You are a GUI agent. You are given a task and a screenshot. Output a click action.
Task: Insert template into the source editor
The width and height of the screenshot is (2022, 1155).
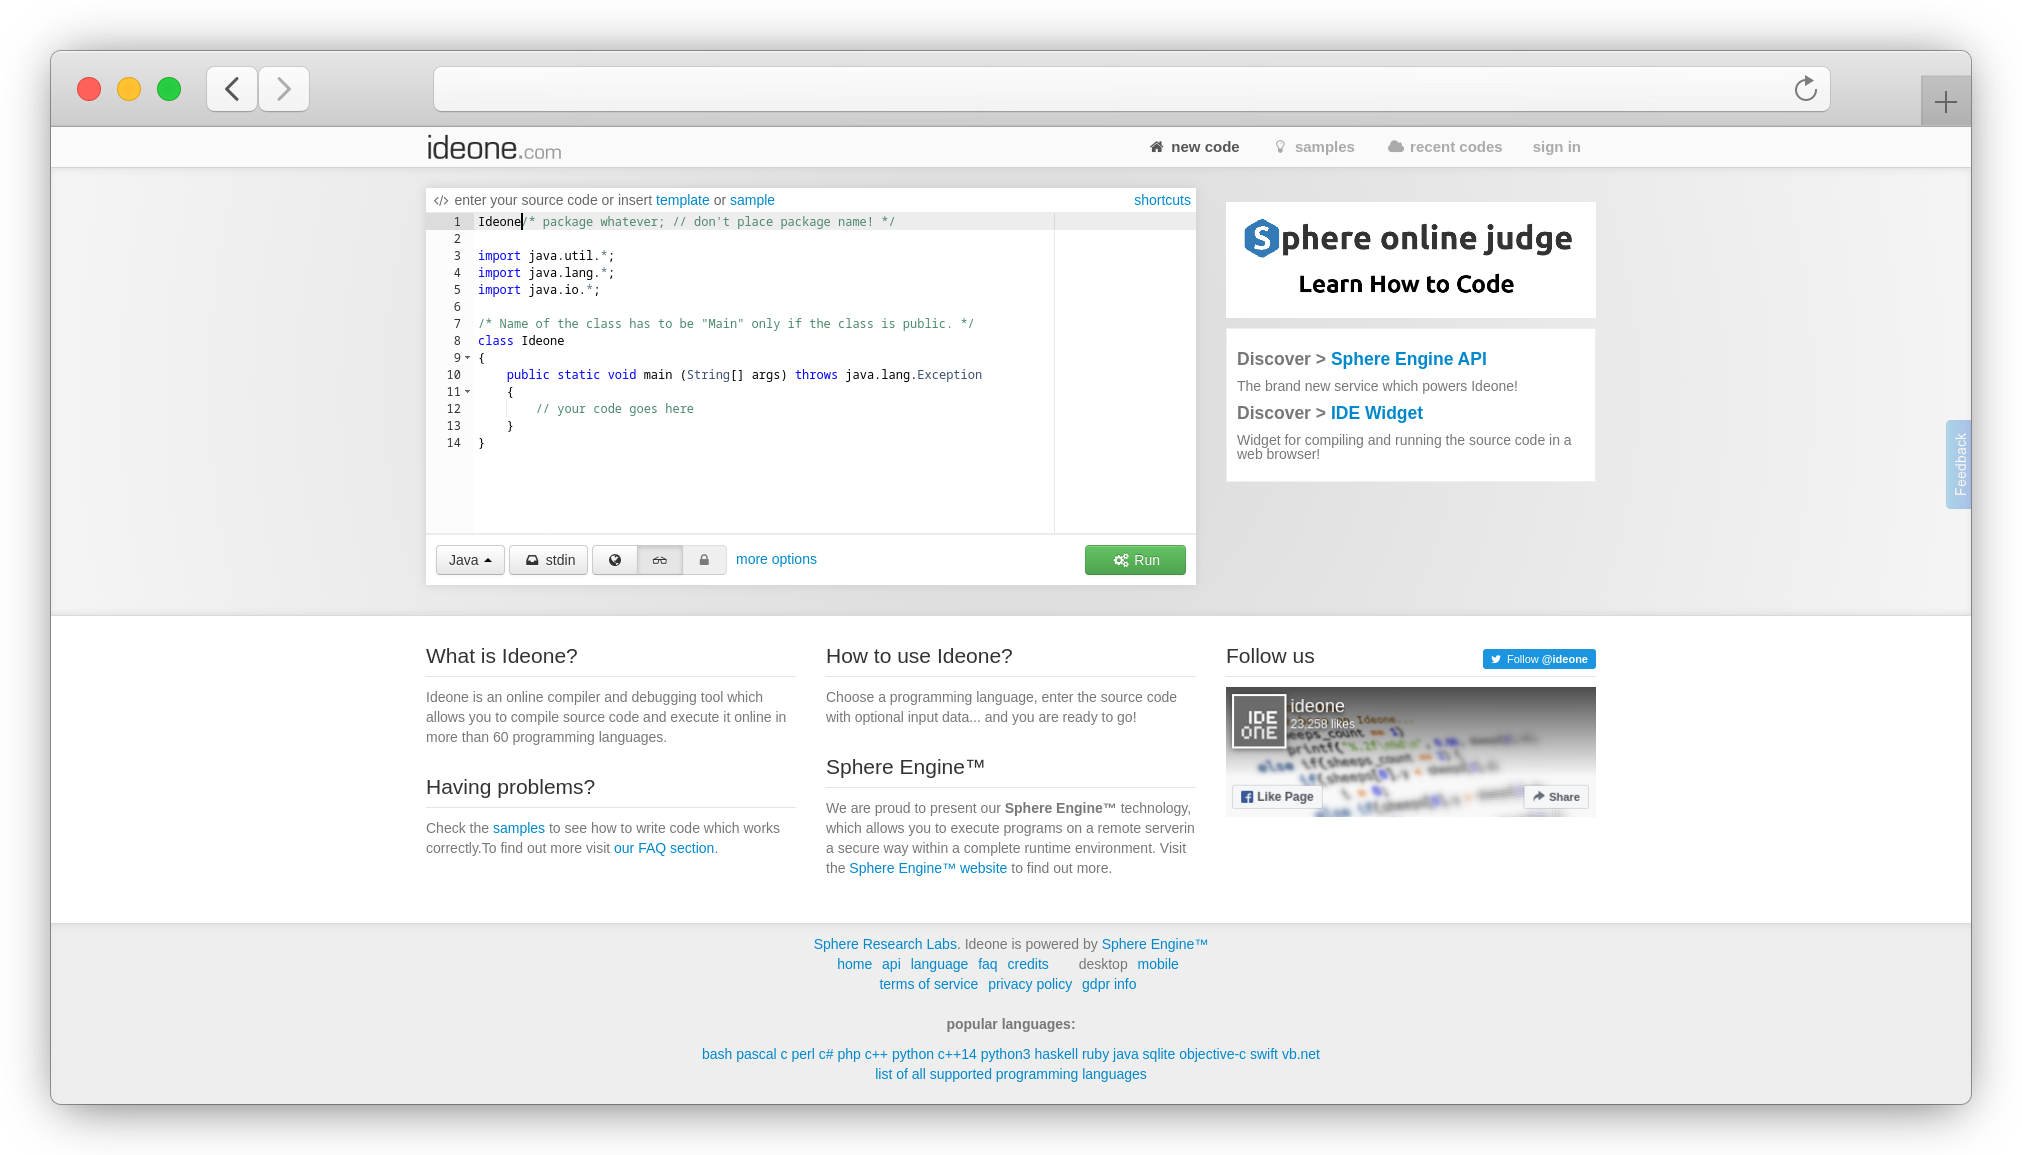pos(682,200)
